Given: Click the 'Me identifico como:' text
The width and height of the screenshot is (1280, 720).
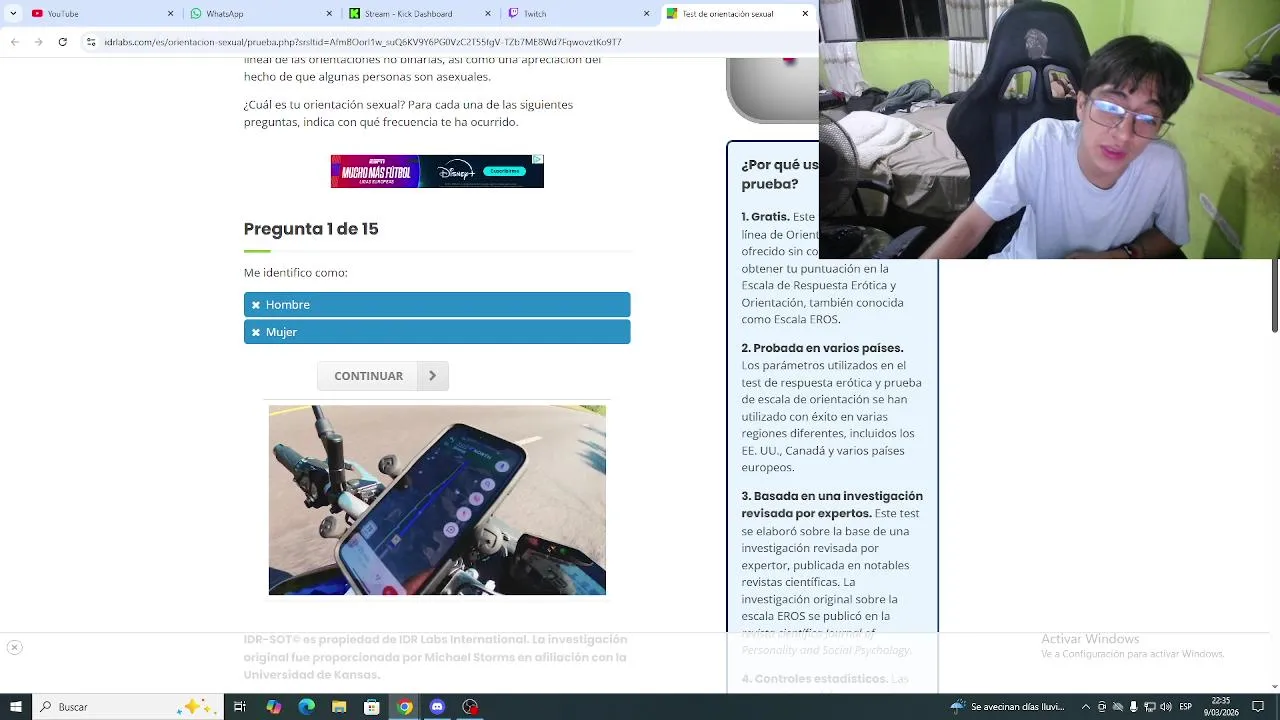Looking at the screenshot, I should [296, 273].
